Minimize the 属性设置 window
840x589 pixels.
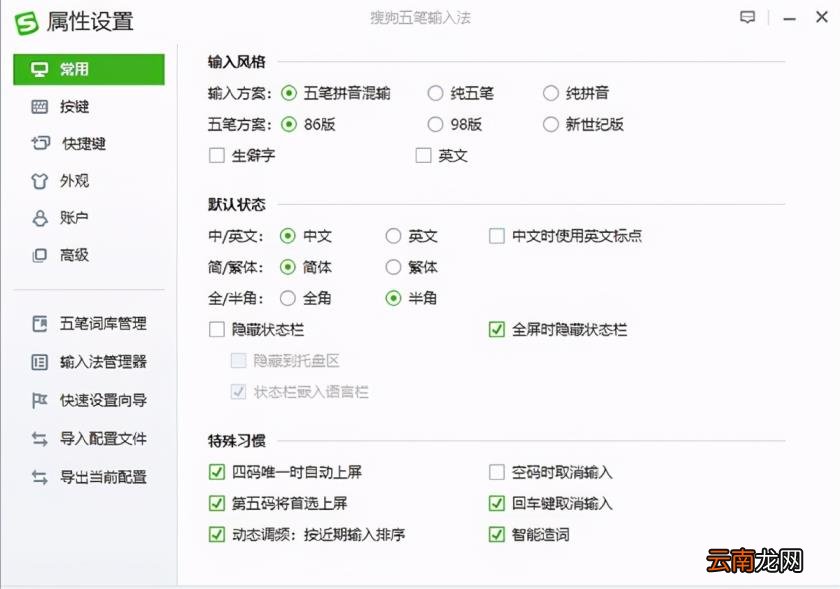789,19
